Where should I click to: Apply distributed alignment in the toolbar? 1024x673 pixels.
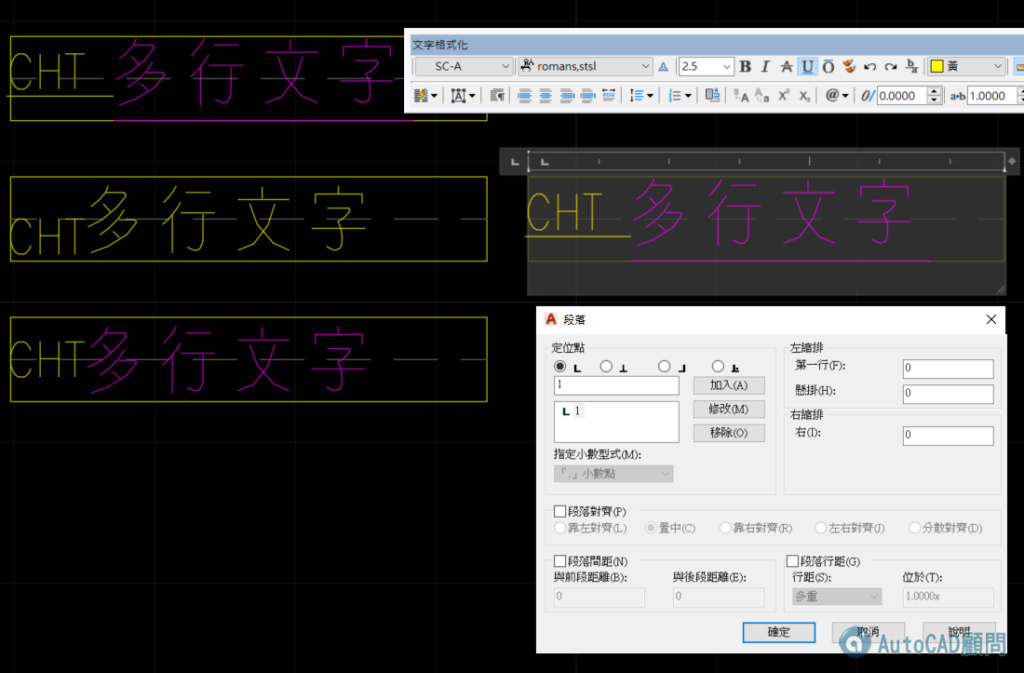609,96
